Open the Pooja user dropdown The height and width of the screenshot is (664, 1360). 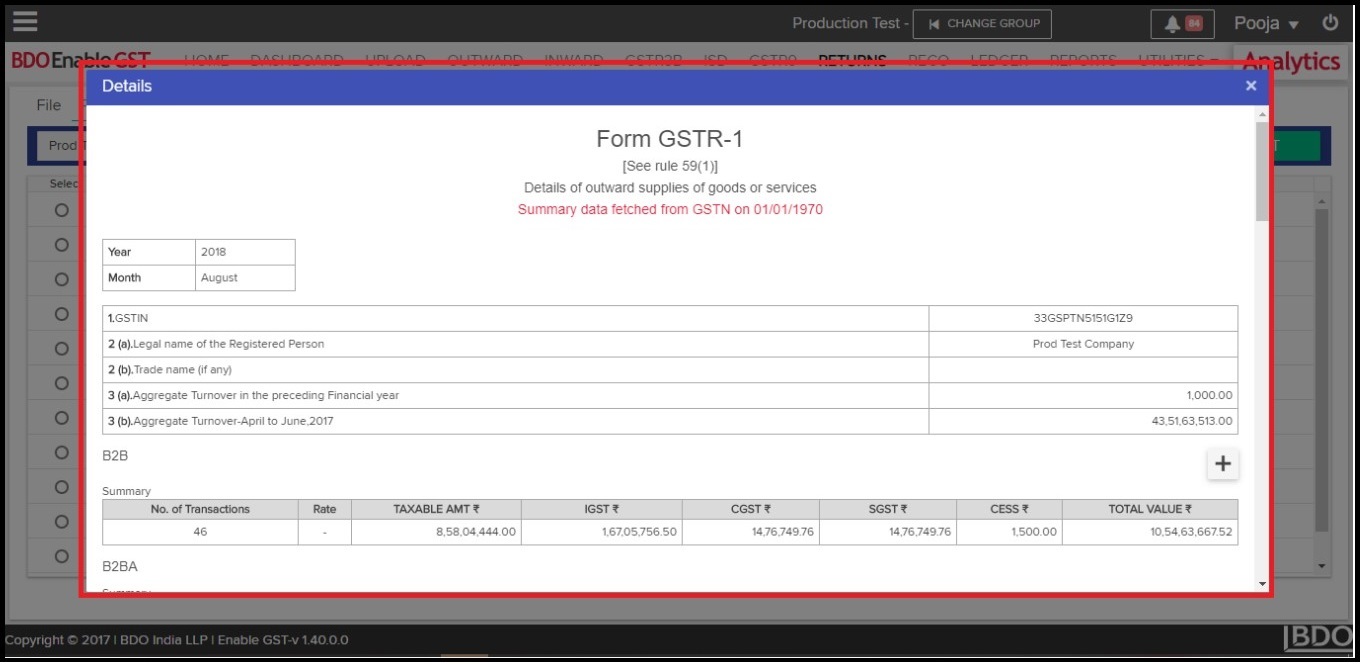(1266, 23)
